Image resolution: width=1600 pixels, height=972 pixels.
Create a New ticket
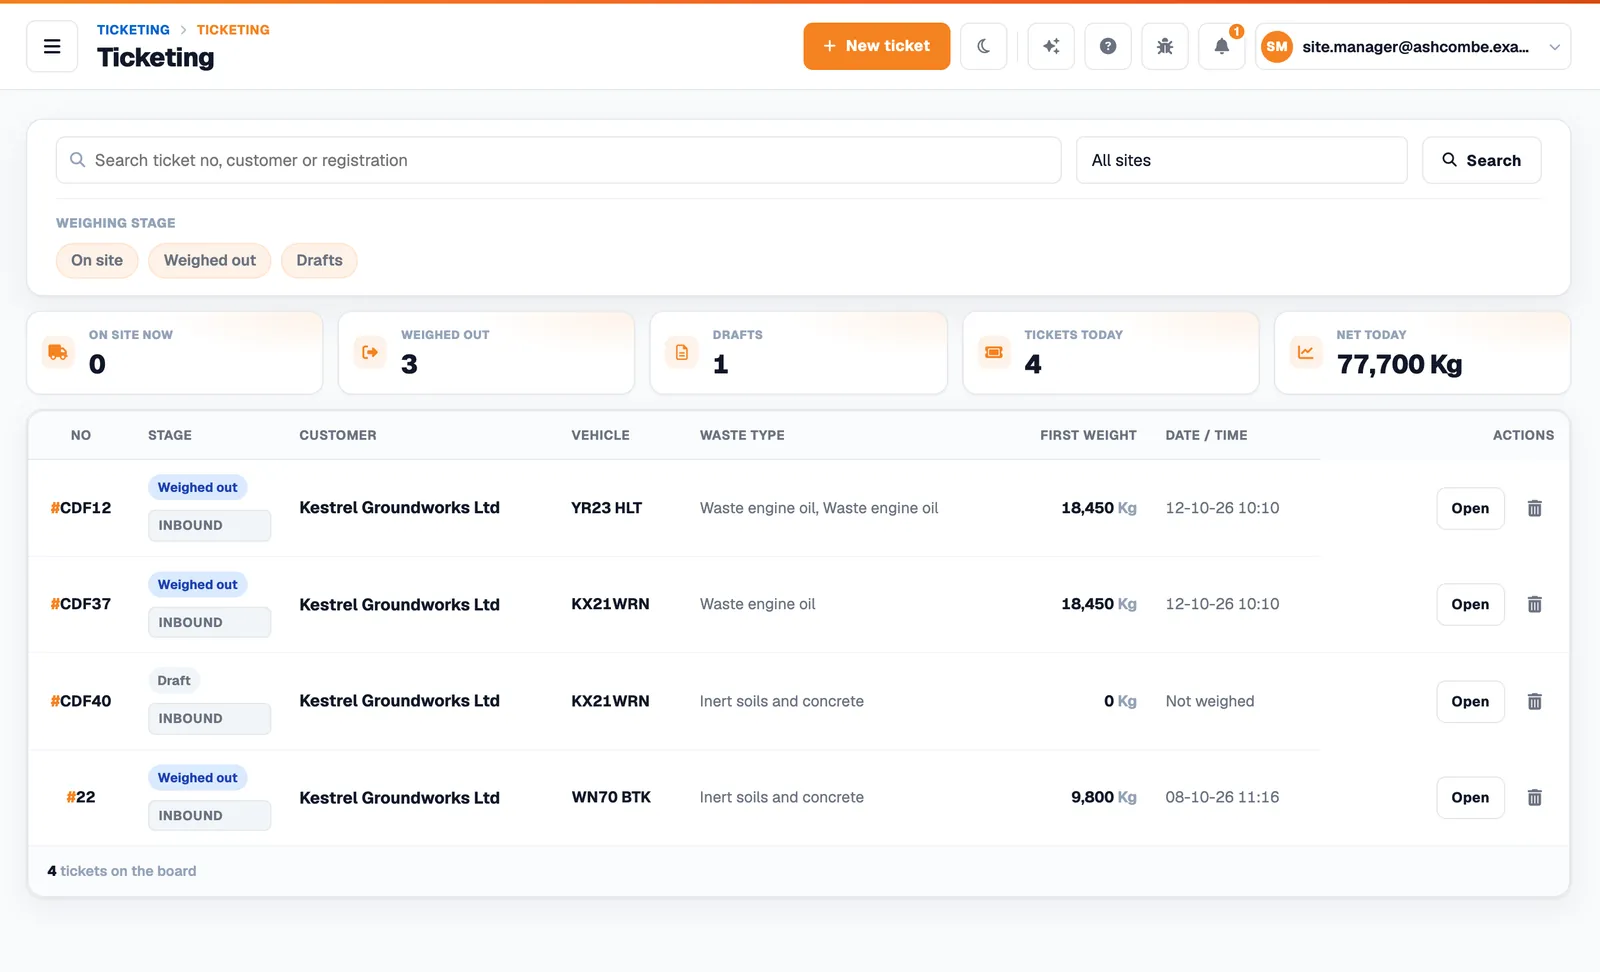pos(876,46)
